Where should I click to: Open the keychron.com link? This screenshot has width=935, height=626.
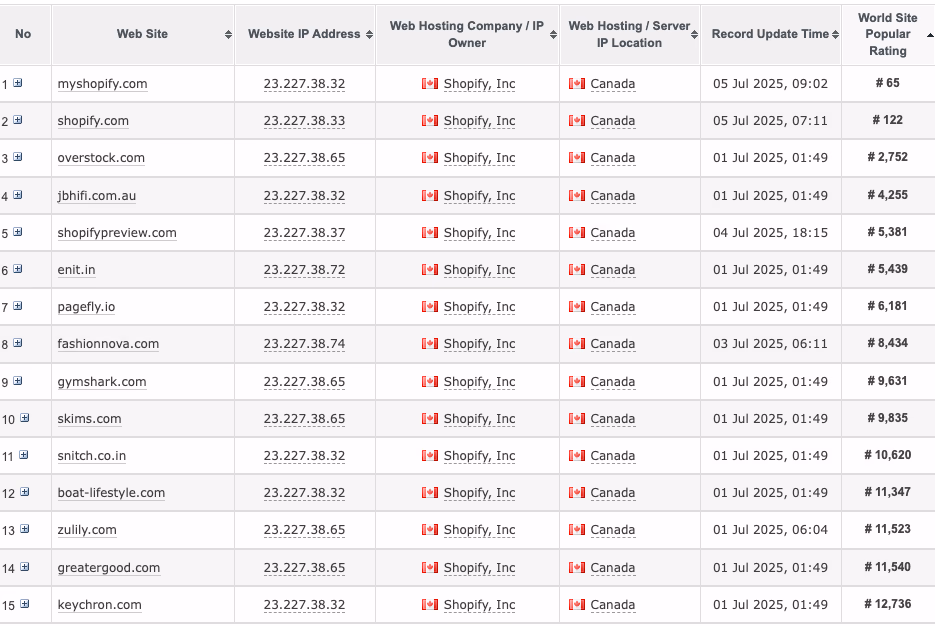point(100,605)
